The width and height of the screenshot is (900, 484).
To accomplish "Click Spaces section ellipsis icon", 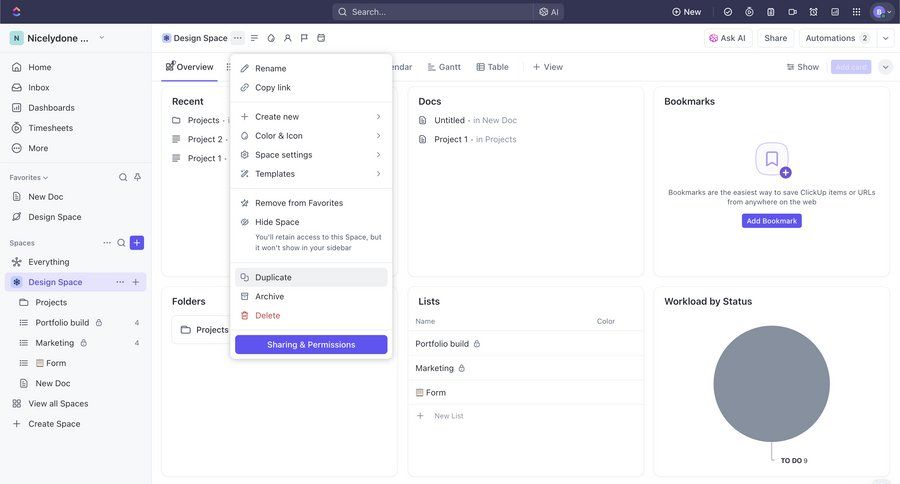I will click(107, 243).
